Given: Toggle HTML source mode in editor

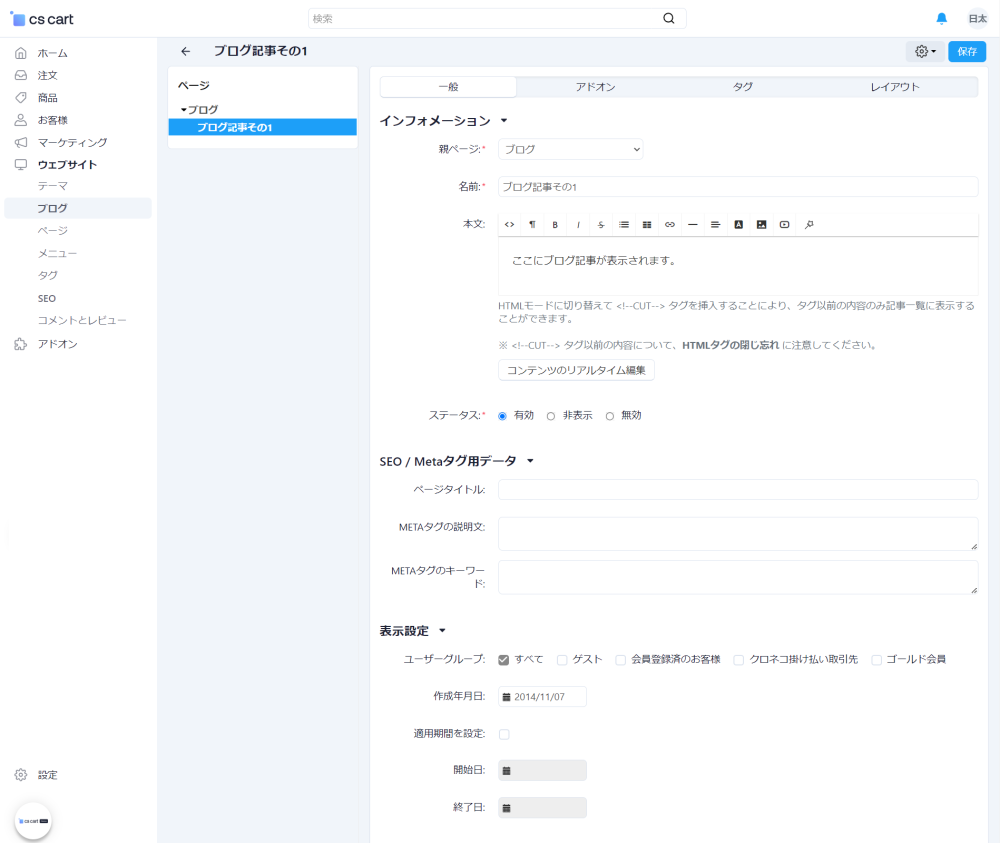Looking at the screenshot, I should coord(509,224).
